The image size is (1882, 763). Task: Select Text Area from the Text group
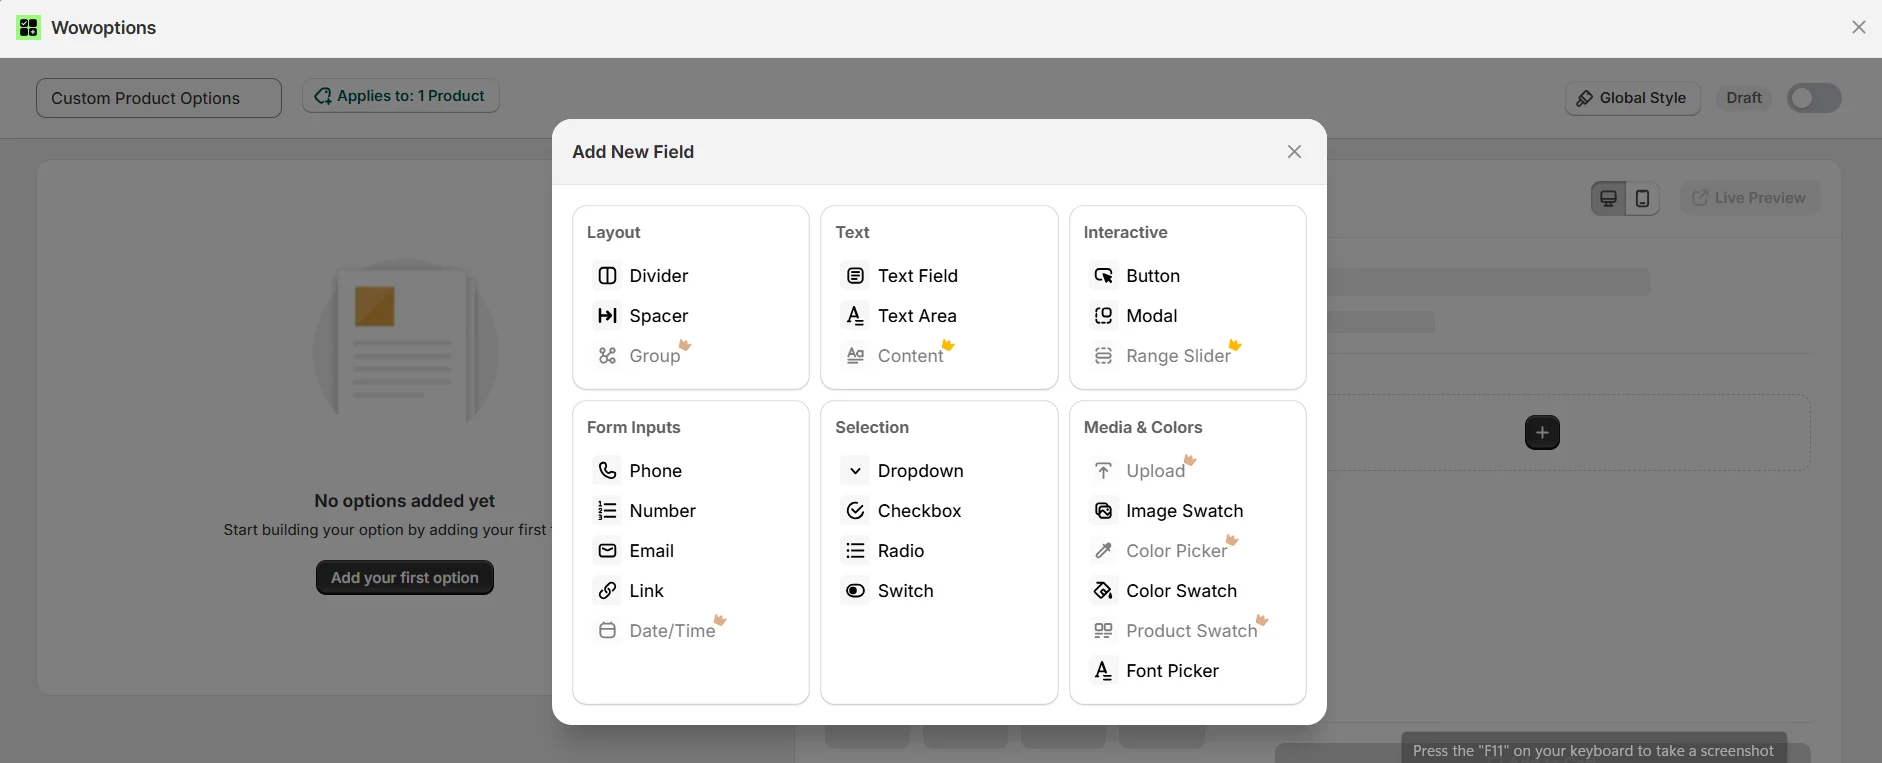coord(916,316)
